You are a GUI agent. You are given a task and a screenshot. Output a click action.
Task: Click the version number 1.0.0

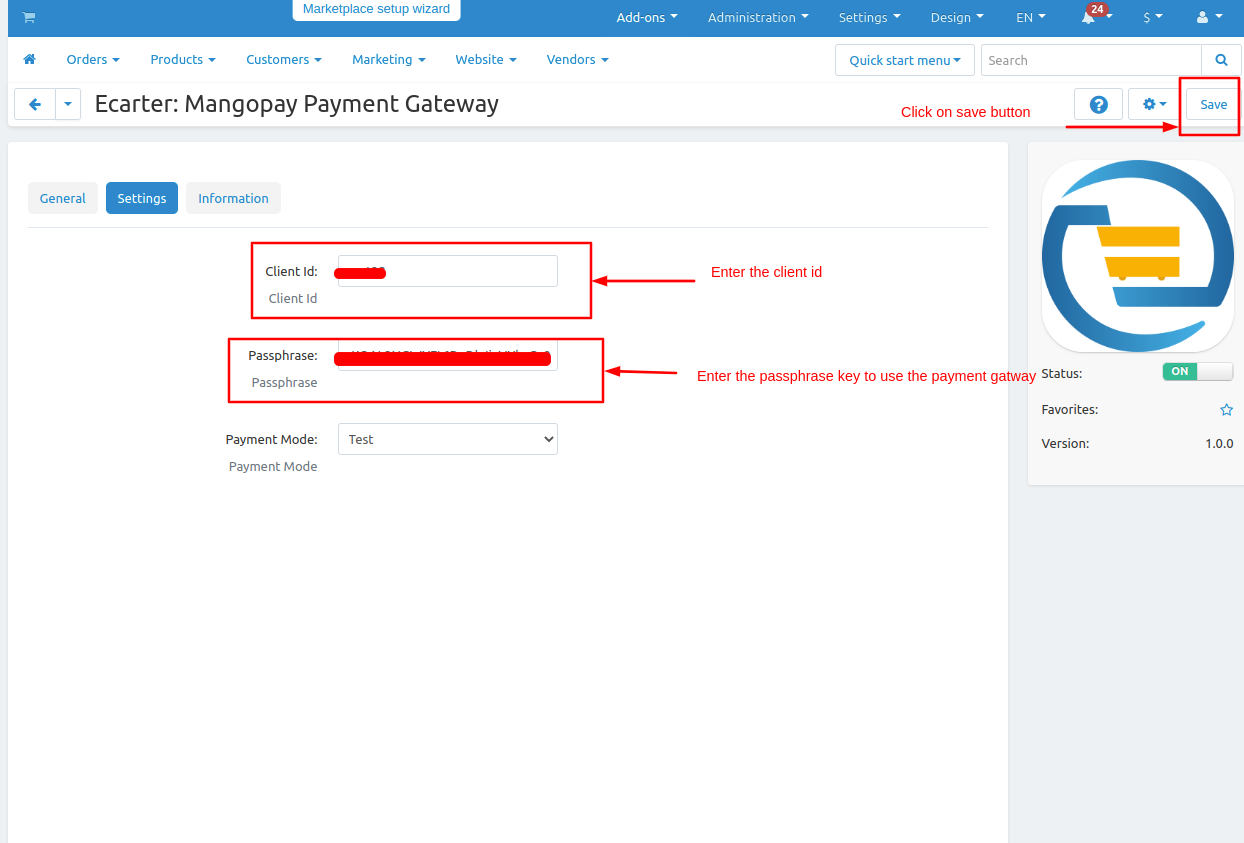(1219, 443)
